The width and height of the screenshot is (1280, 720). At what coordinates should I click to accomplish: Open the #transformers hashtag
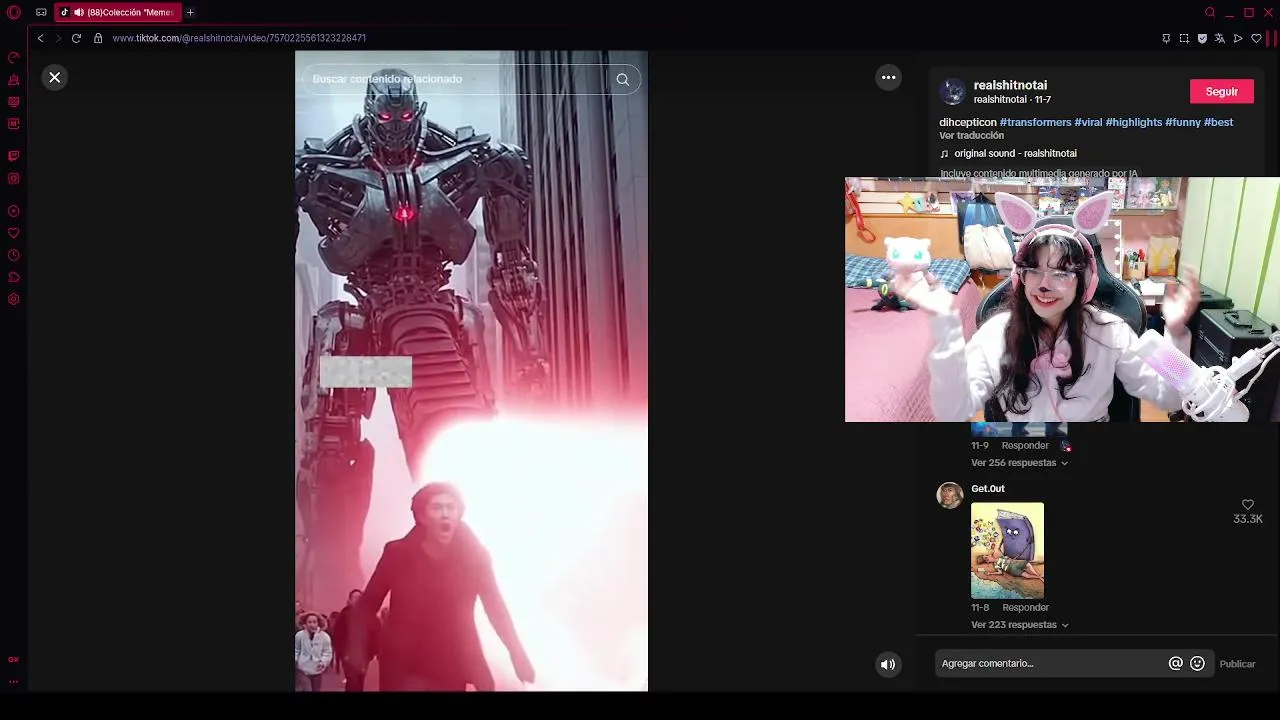1035,122
